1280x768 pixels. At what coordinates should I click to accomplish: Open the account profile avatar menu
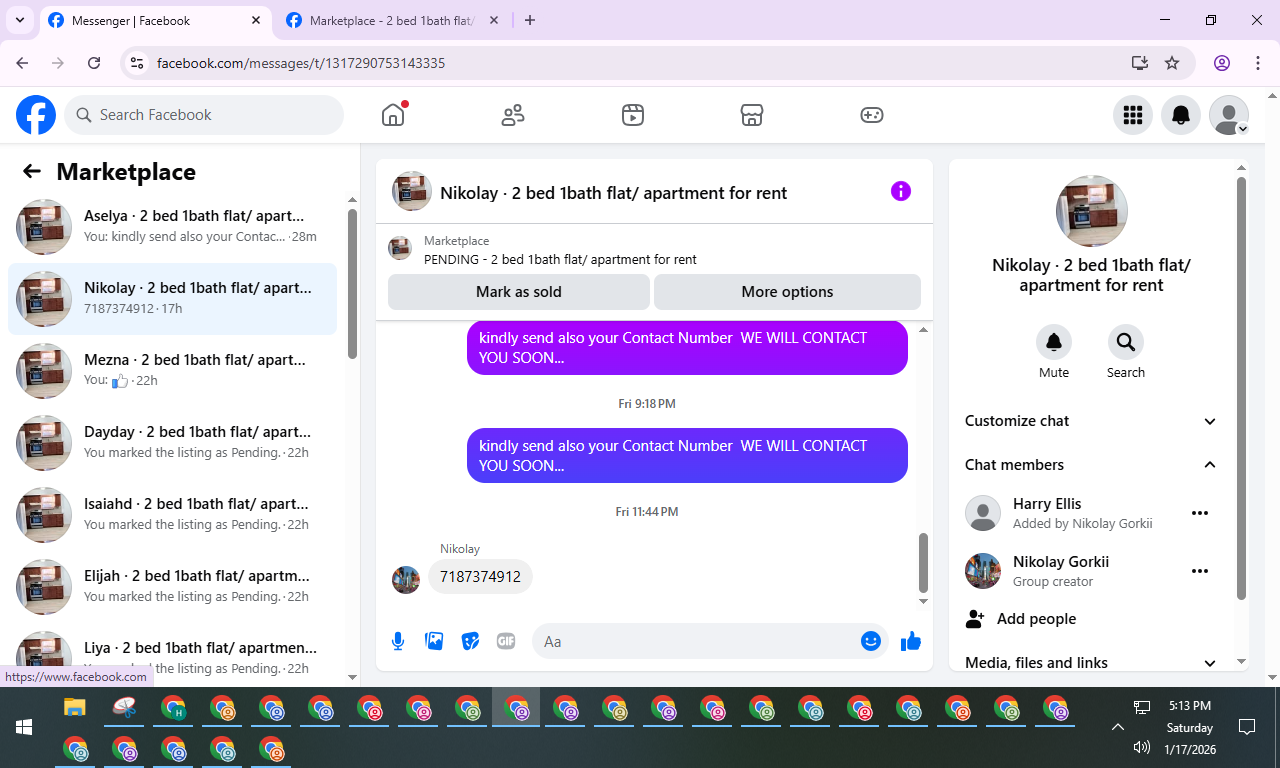(x=1229, y=115)
